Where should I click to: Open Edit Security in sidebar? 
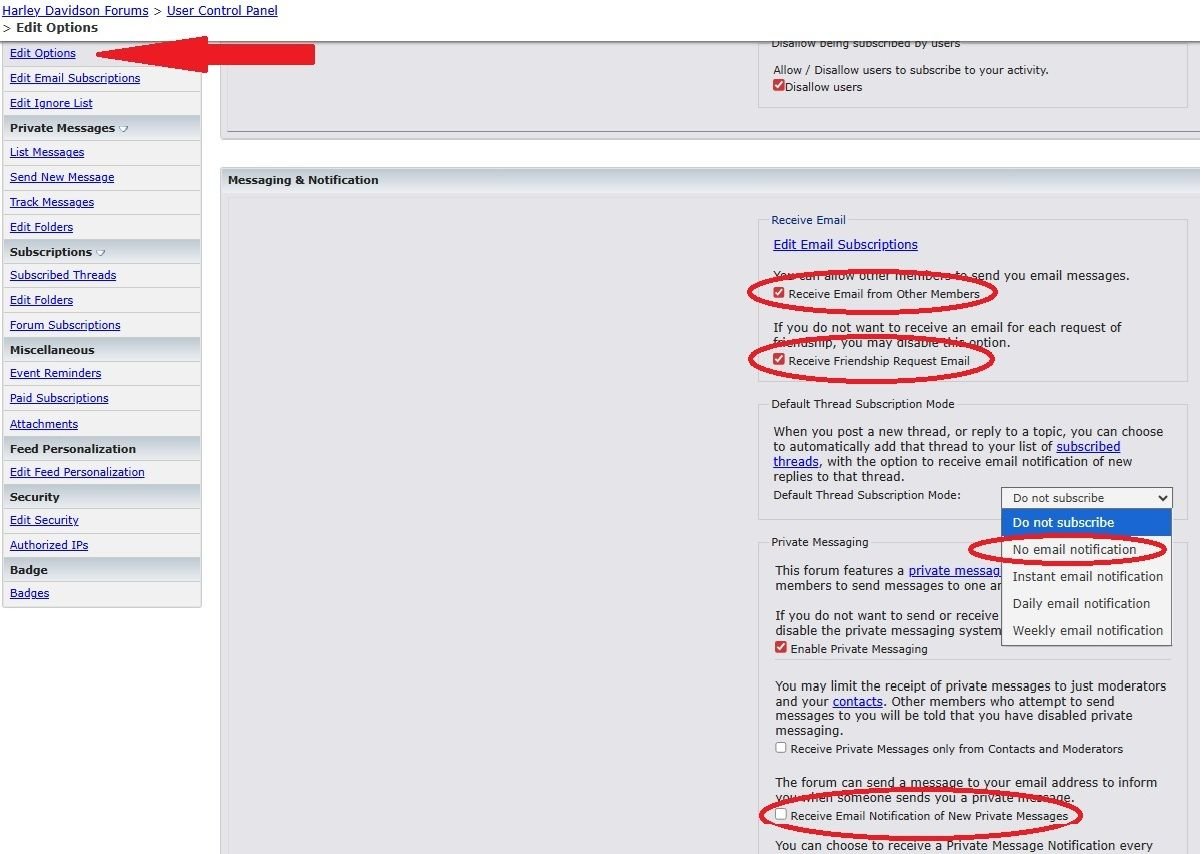click(44, 520)
